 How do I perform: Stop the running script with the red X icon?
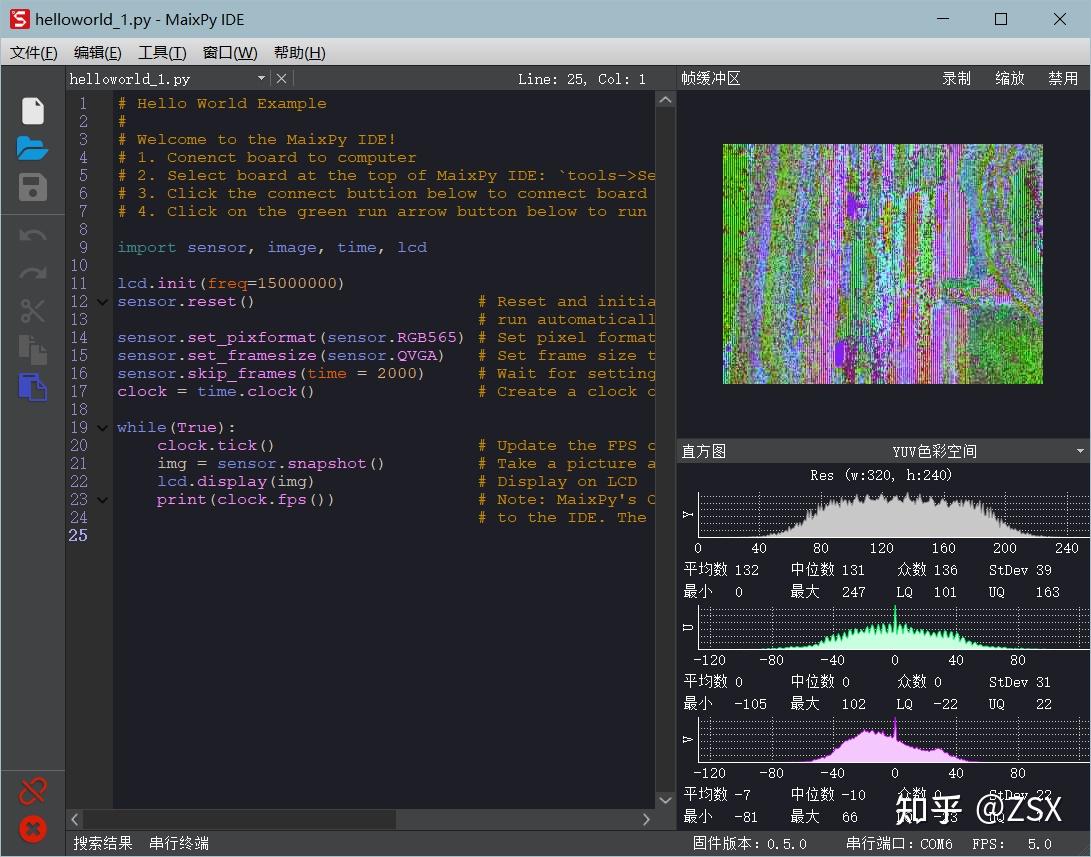[x=32, y=829]
